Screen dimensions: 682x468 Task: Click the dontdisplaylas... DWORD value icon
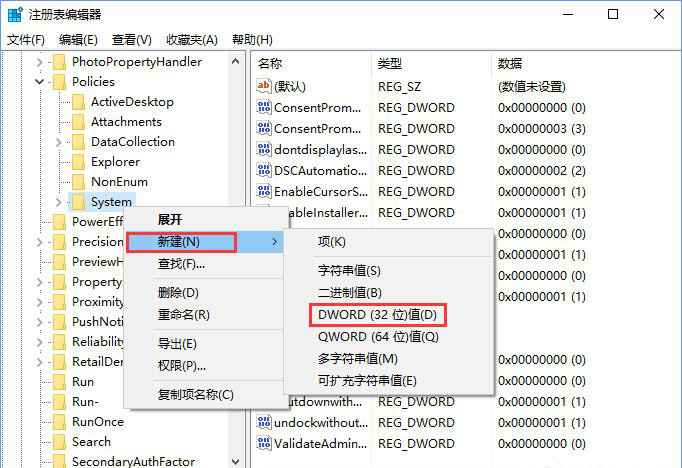click(x=264, y=150)
